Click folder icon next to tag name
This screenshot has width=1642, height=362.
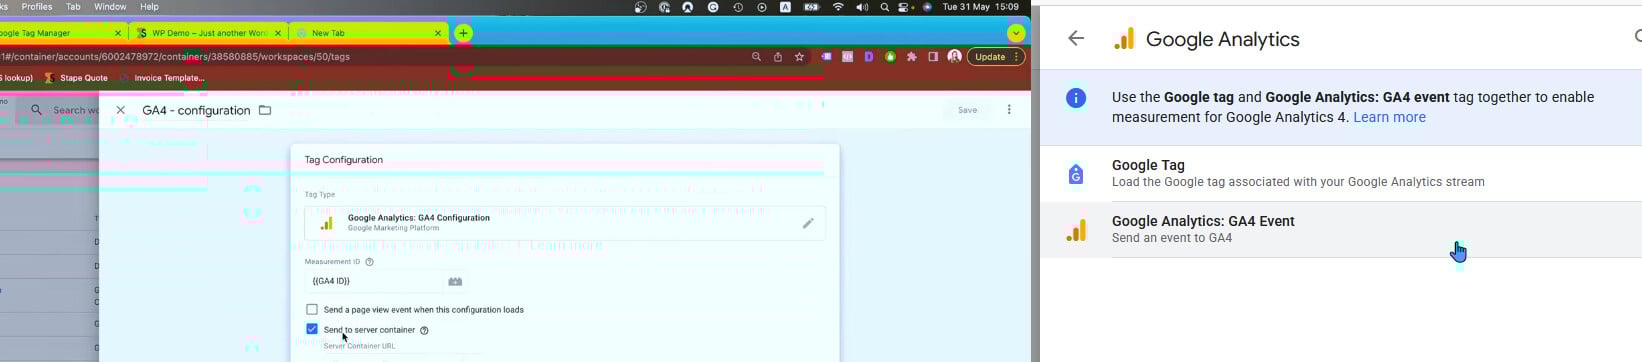pos(265,110)
